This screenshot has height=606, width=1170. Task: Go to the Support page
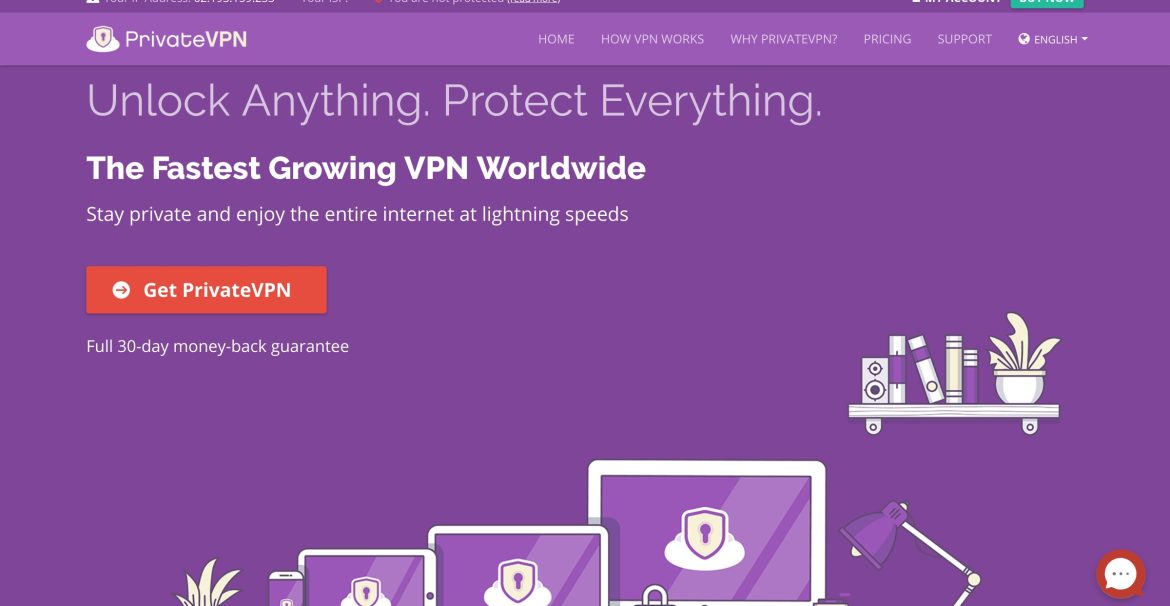coord(964,39)
